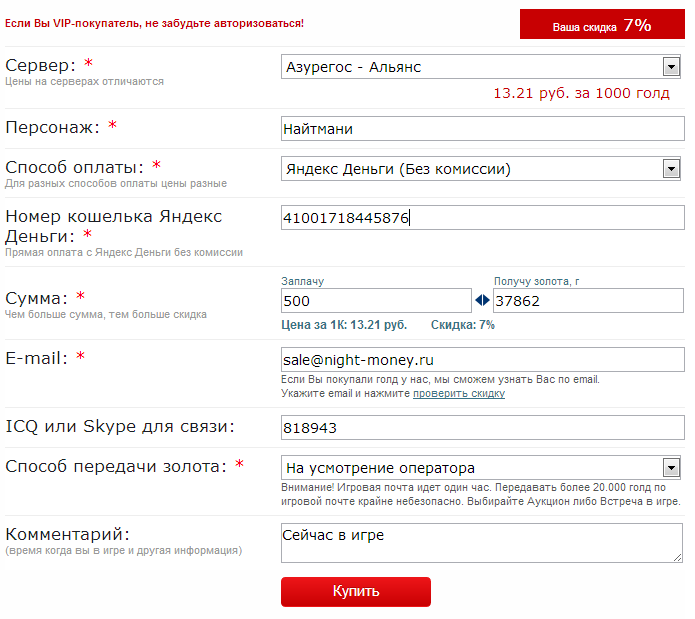Viewport: 695px width, 619px height.
Task: Click the arrow of the Способ оплаты dropdown
Action: [x=671, y=168]
